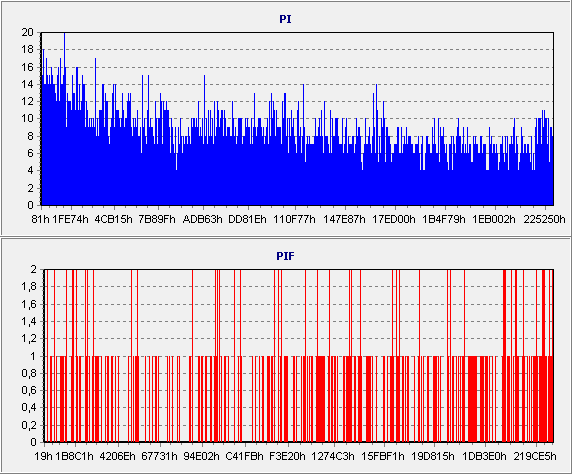
Task: Click the 1FE74h label on PI axis
Action: tap(70, 219)
